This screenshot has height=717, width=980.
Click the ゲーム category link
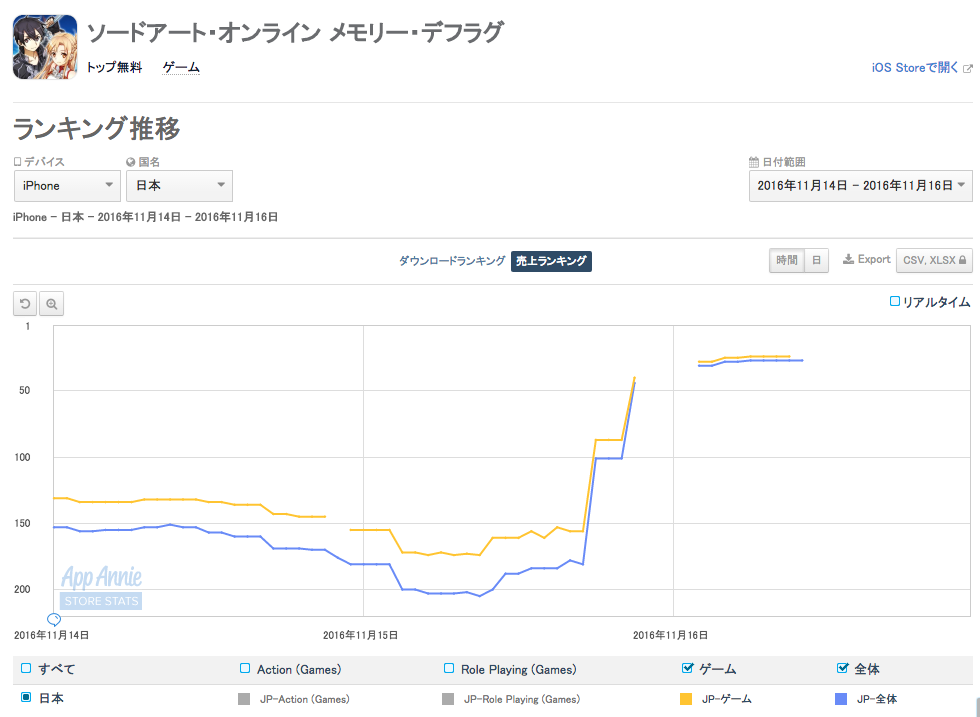[x=181, y=68]
